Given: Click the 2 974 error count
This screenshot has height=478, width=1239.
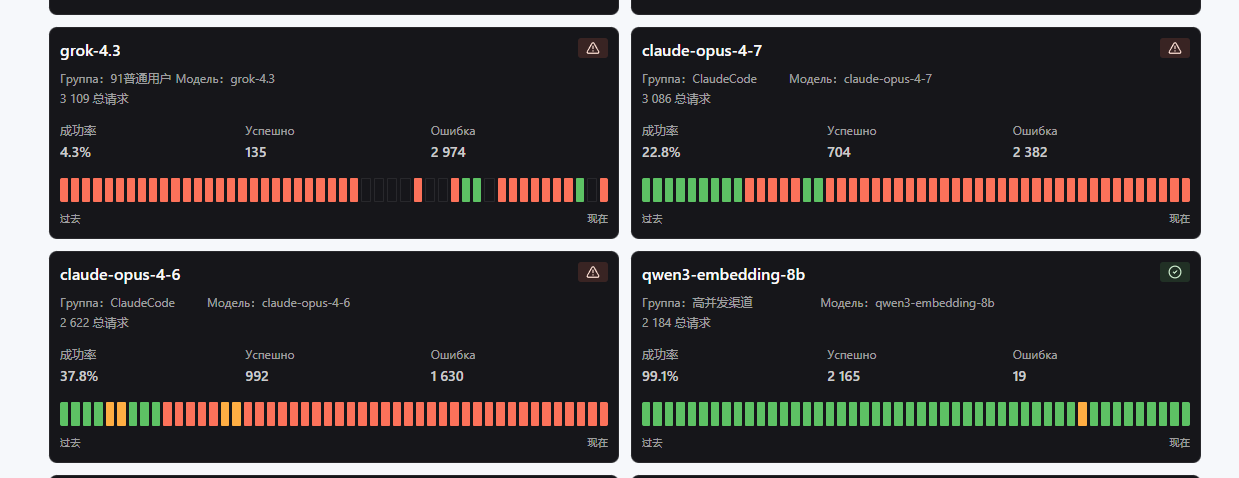Looking at the screenshot, I should pos(448,153).
